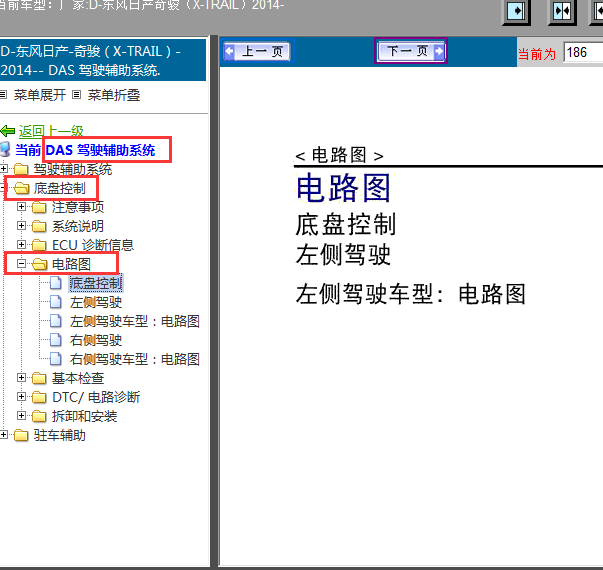Collapse the 电路图 folder
The height and width of the screenshot is (570, 603).
point(22,263)
